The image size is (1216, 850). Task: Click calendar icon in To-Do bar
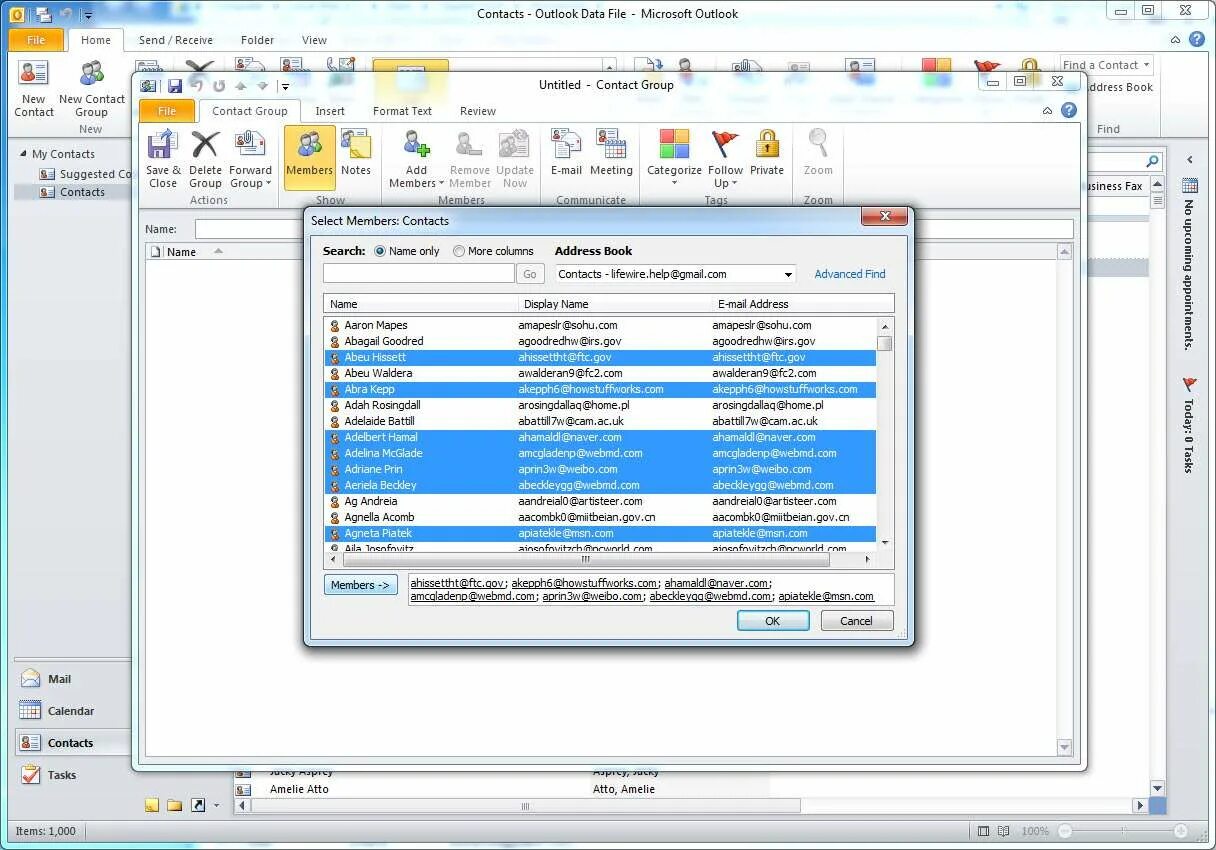(x=1189, y=186)
